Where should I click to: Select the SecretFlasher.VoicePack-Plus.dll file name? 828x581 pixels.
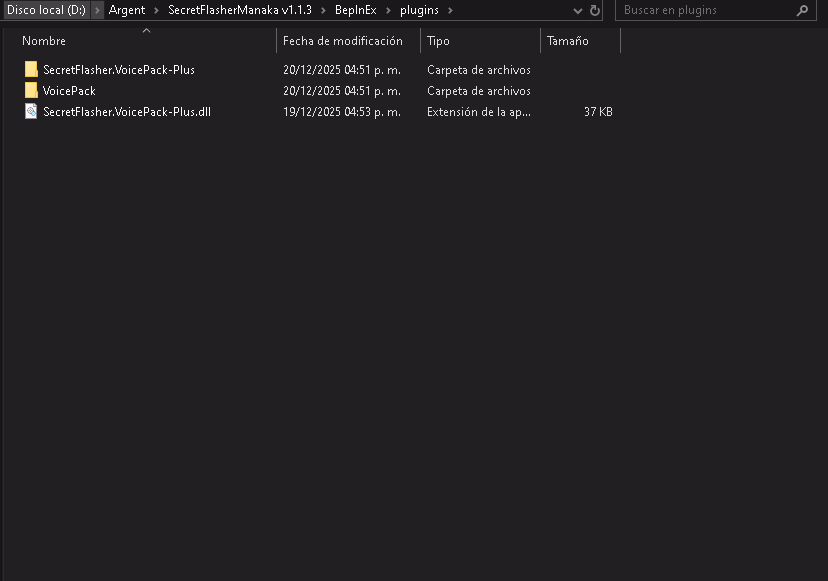coord(126,112)
